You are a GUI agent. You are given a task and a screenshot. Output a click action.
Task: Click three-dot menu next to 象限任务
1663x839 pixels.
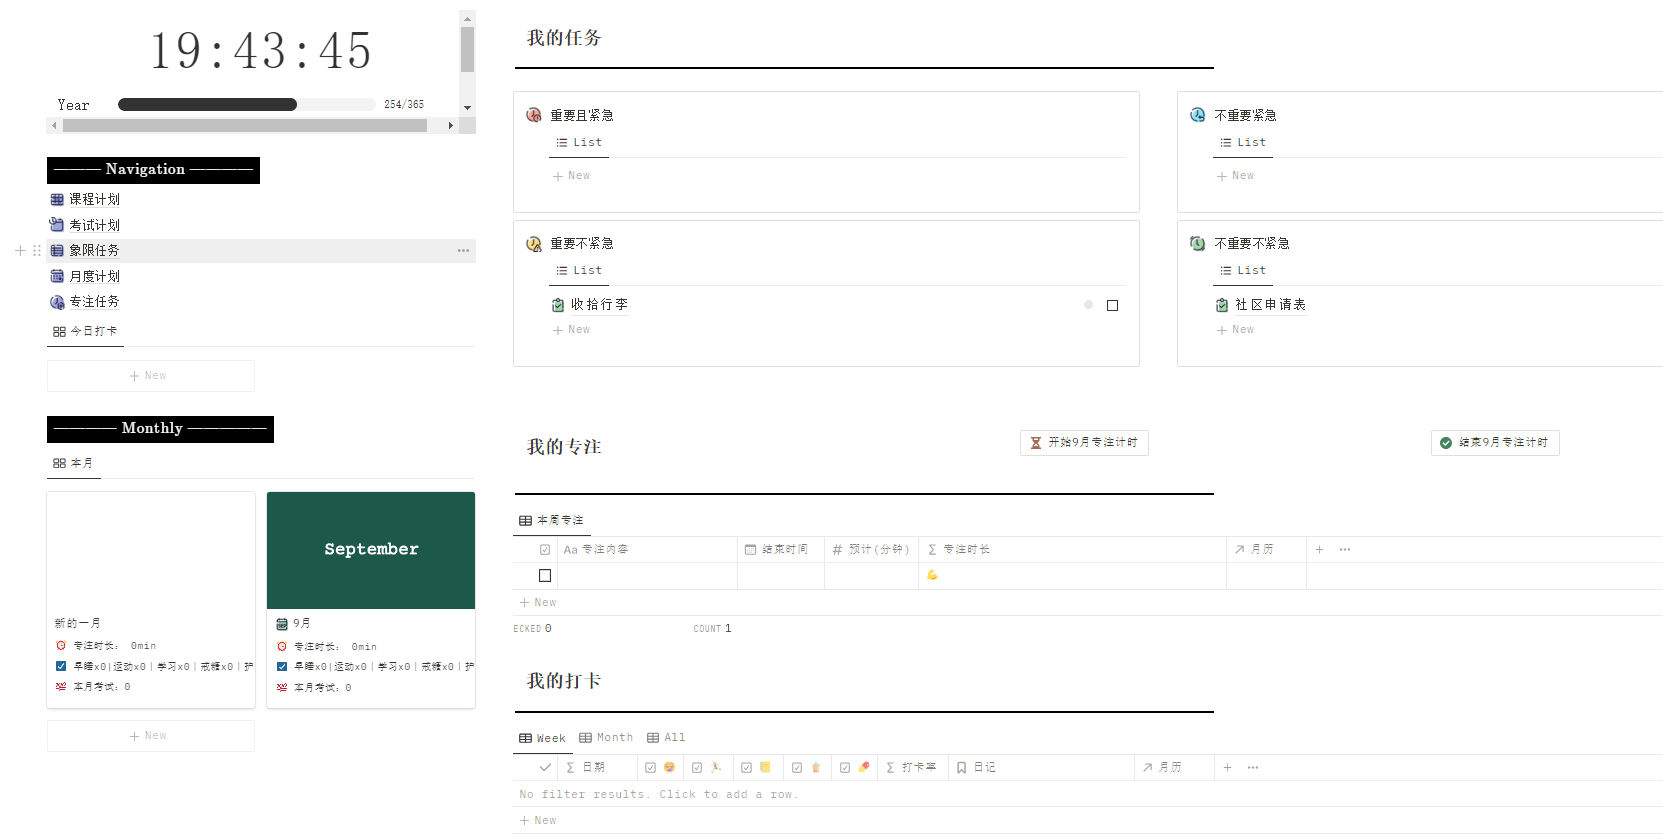(463, 251)
